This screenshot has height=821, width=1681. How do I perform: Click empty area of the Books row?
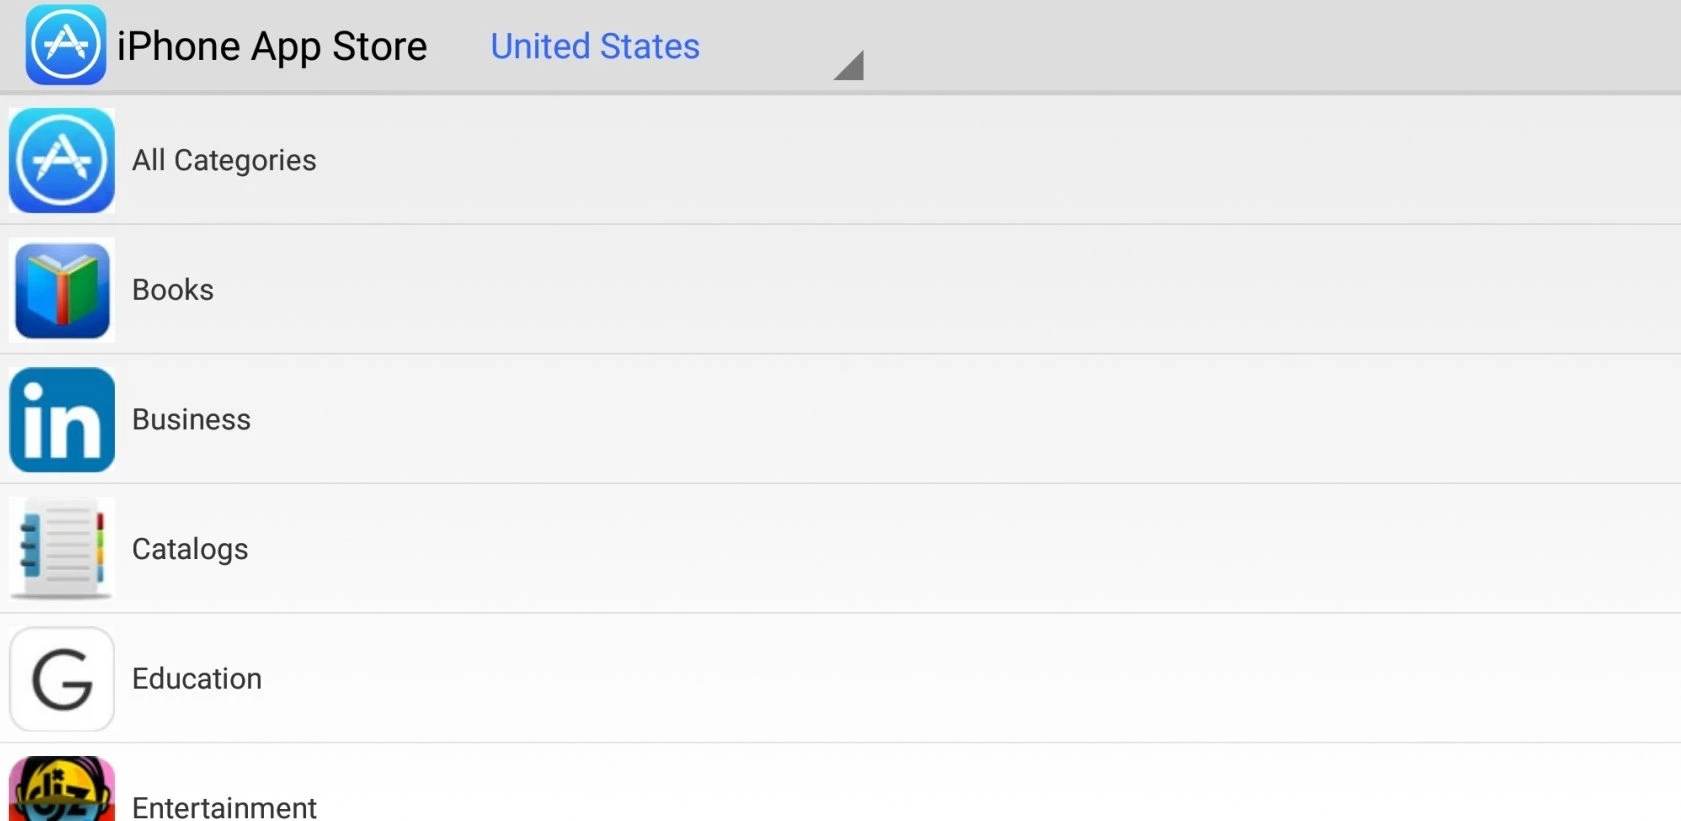coord(900,290)
